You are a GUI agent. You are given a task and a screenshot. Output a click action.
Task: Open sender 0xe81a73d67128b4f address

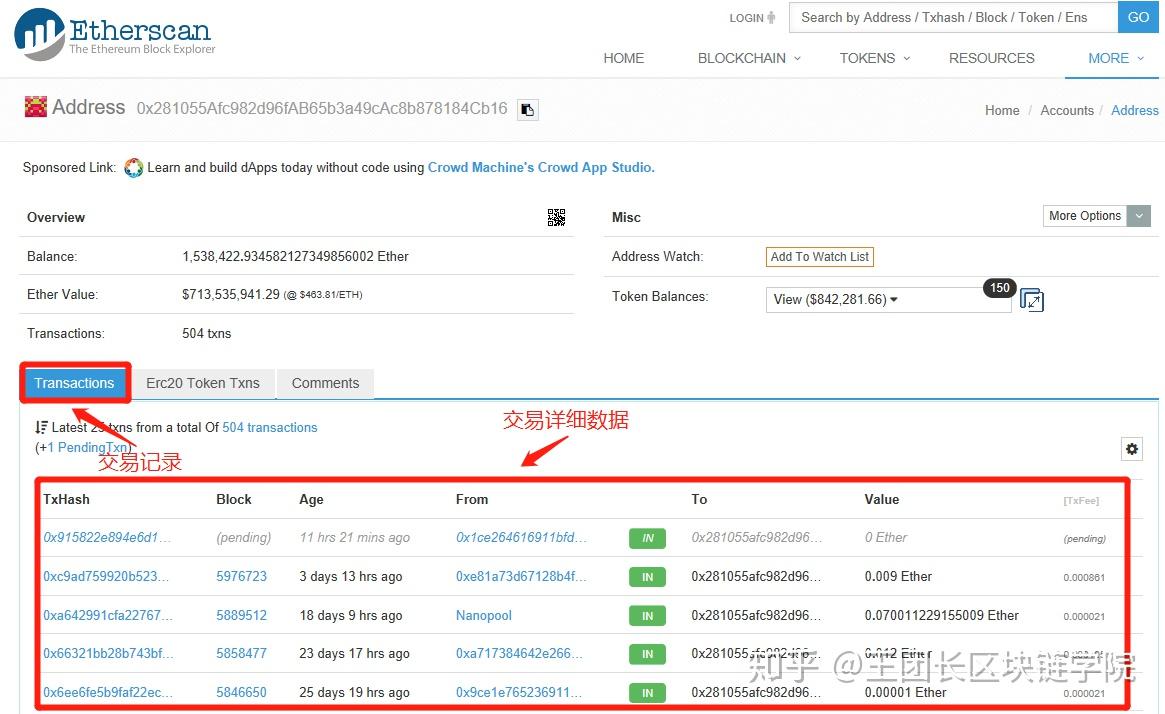pos(521,576)
